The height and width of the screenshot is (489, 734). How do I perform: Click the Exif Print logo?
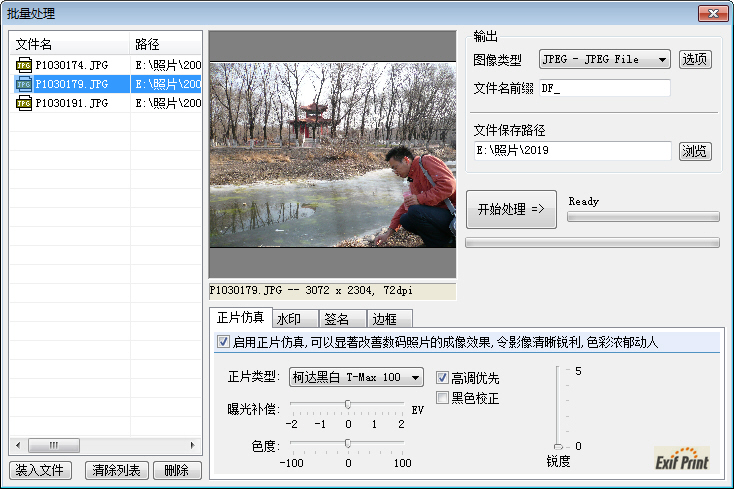tap(682, 458)
